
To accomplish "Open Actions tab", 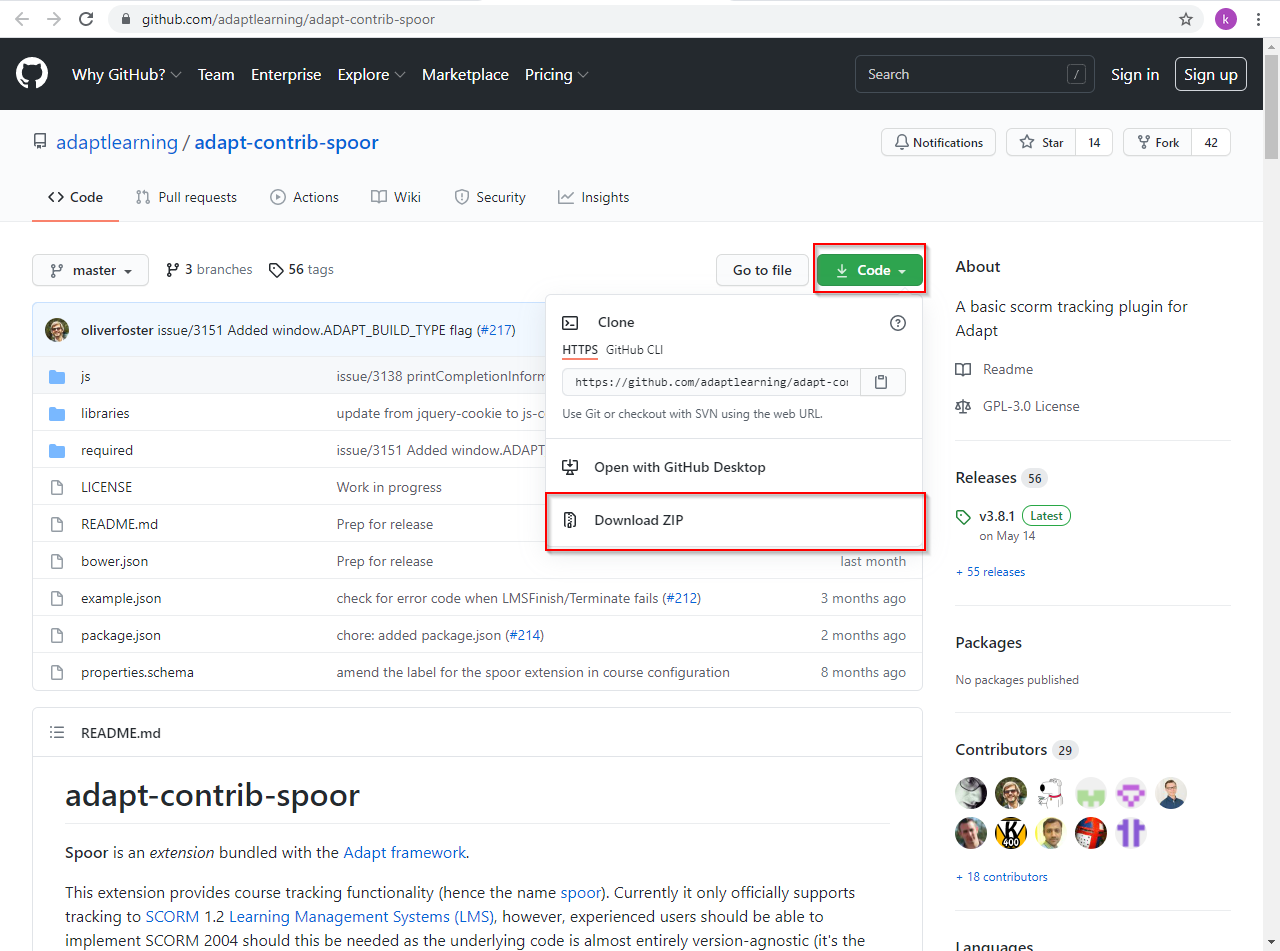I will tap(305, 197).
